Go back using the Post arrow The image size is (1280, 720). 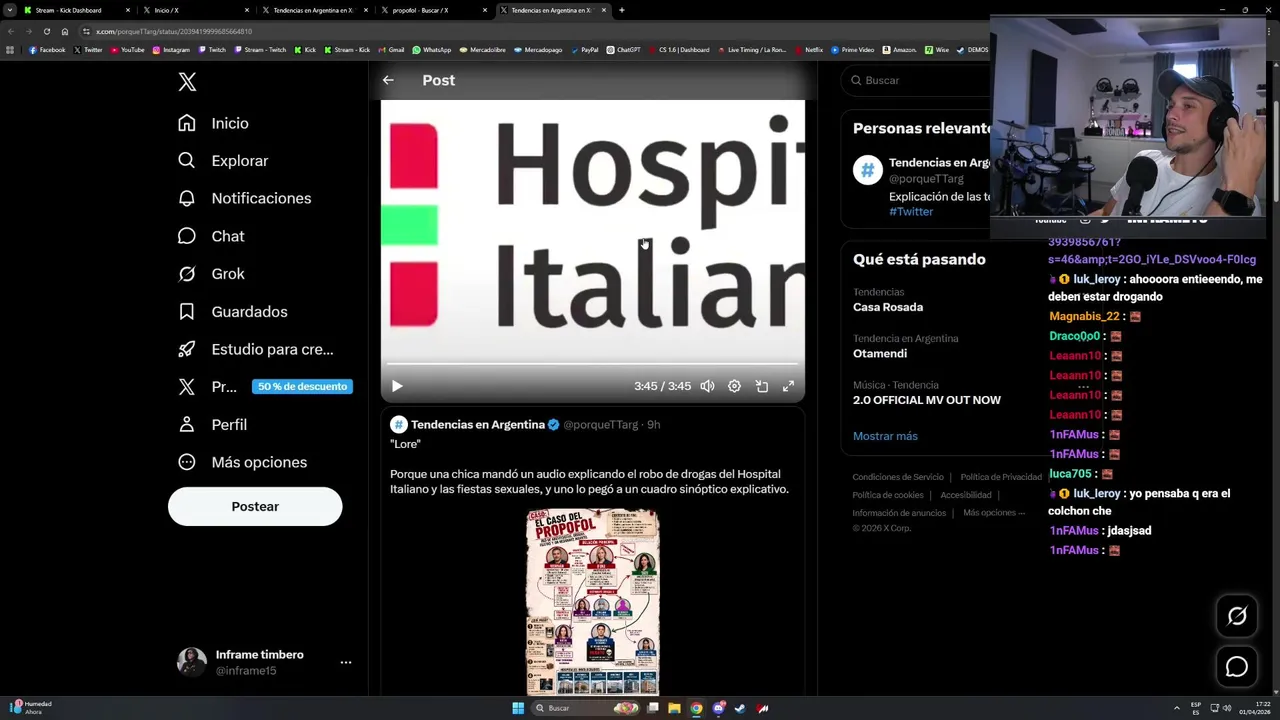pyautogui.click(x=388, y=80)
